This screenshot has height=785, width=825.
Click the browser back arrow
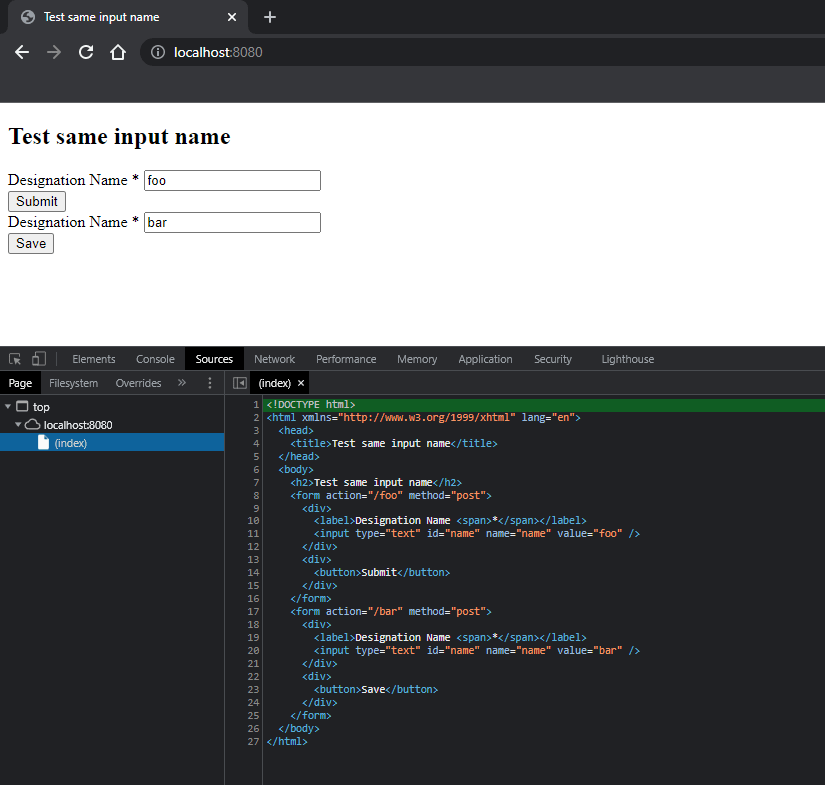tap(22, 52)
